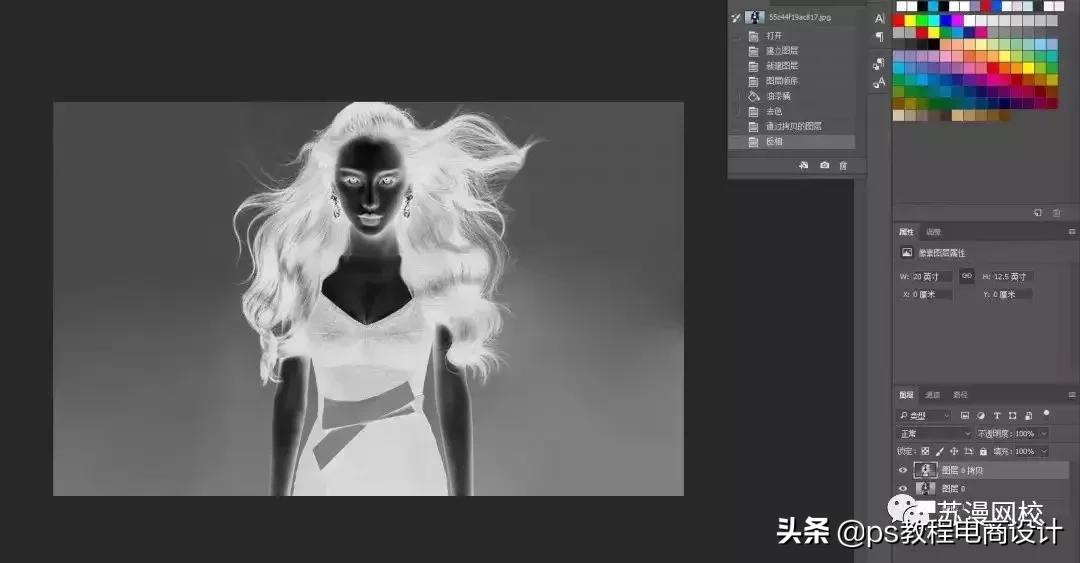Viewport: 1080px width, 563px height.
Task: Lock artboard auto-nesting
Action: [x=968, y=451]
